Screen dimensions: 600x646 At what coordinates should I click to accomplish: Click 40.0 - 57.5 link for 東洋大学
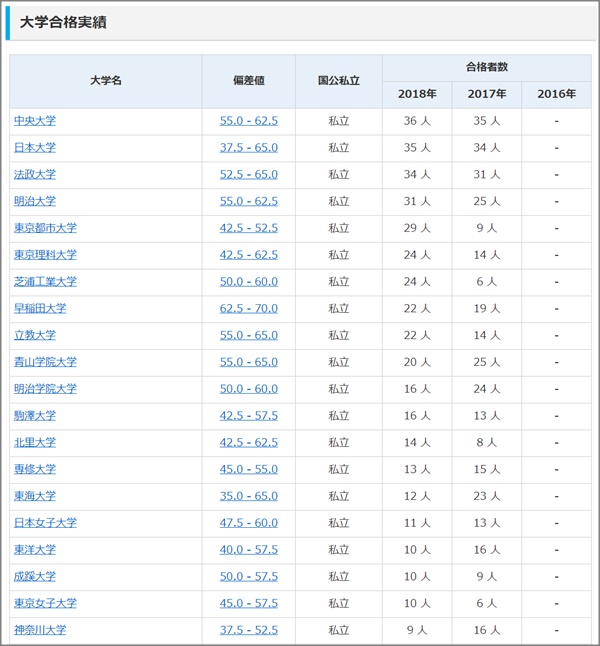[248, 549]
